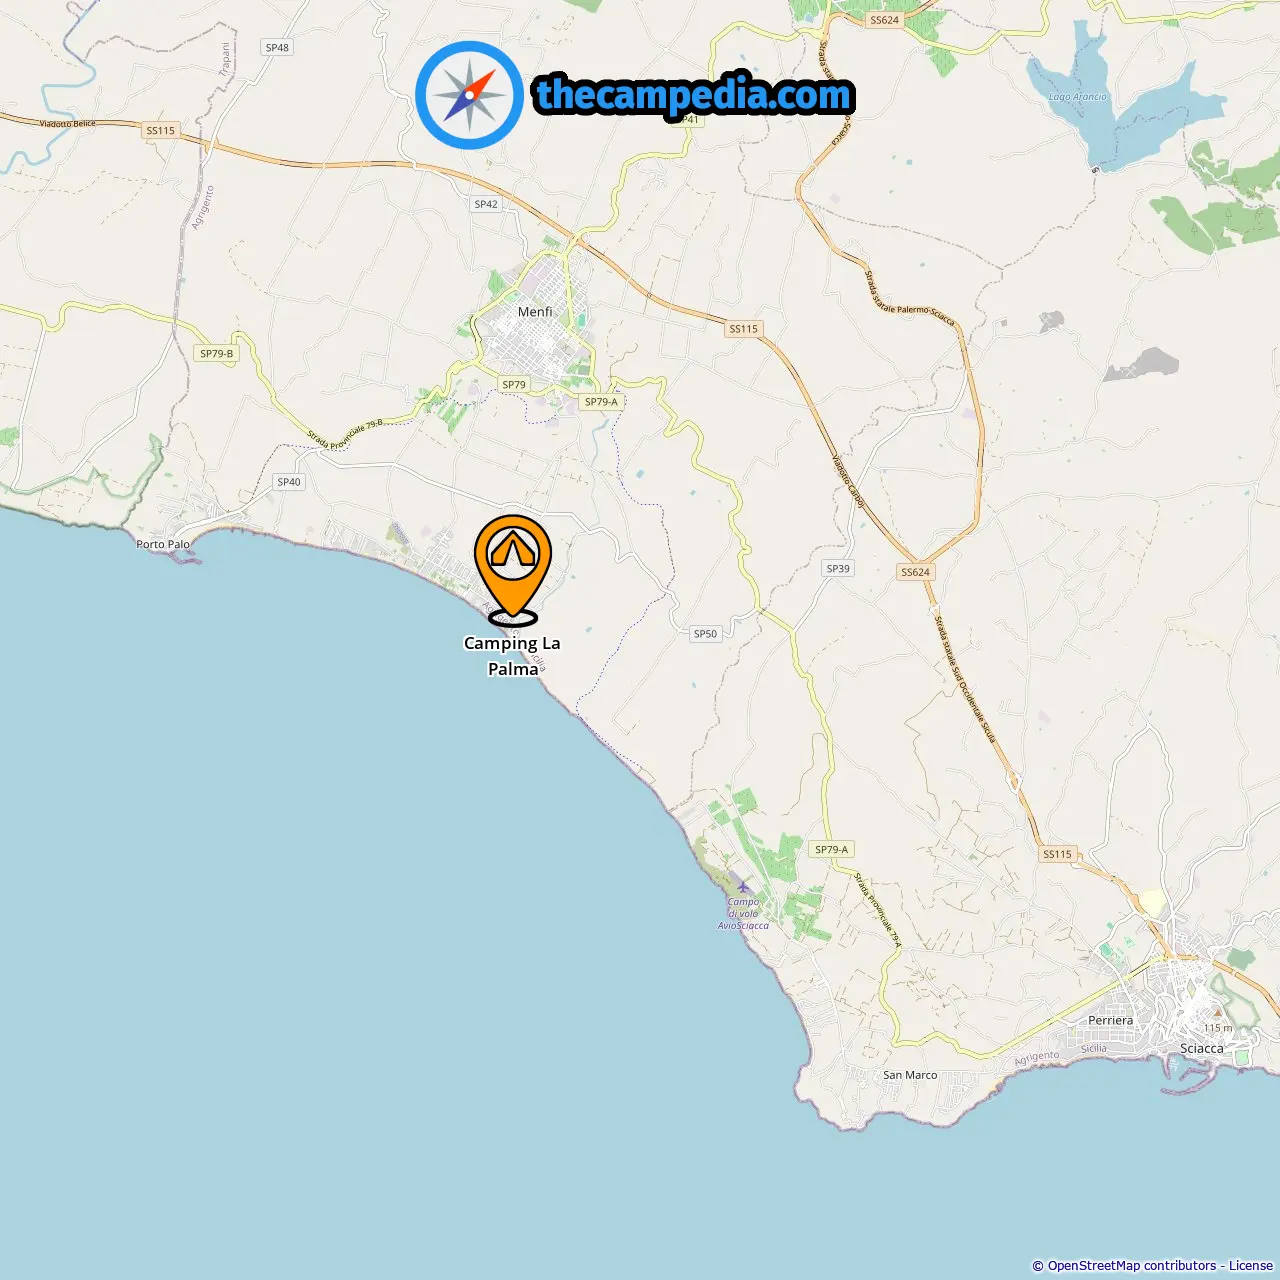Click the SP42 road shield

(x=486, y=204)
